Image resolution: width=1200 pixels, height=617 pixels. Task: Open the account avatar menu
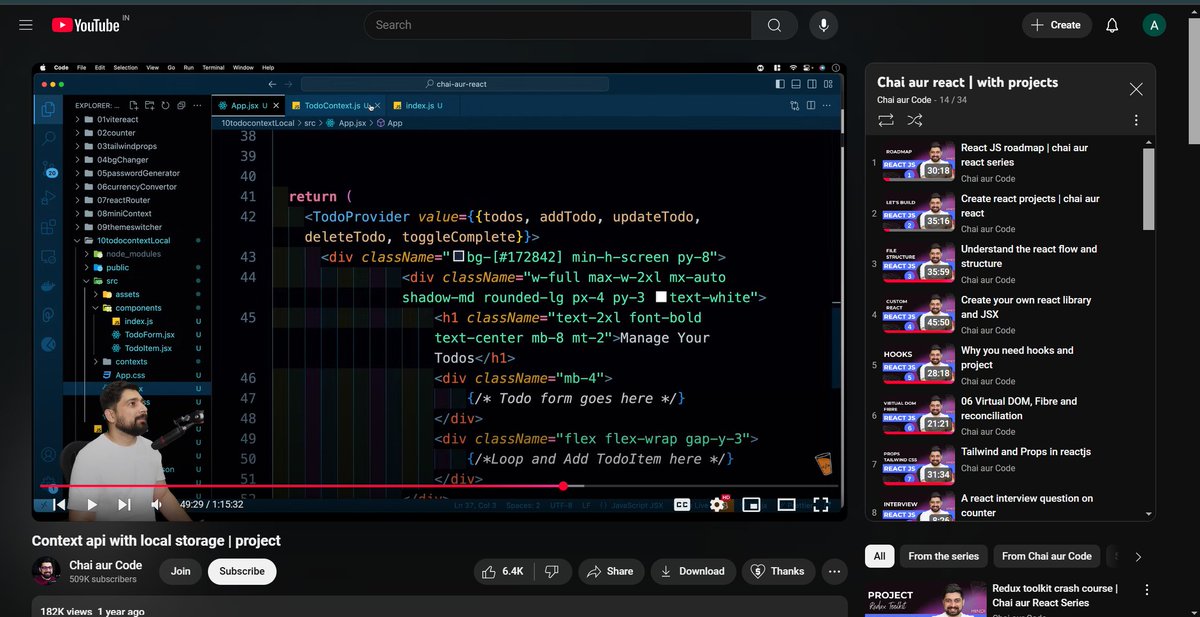click(1154, 25)
